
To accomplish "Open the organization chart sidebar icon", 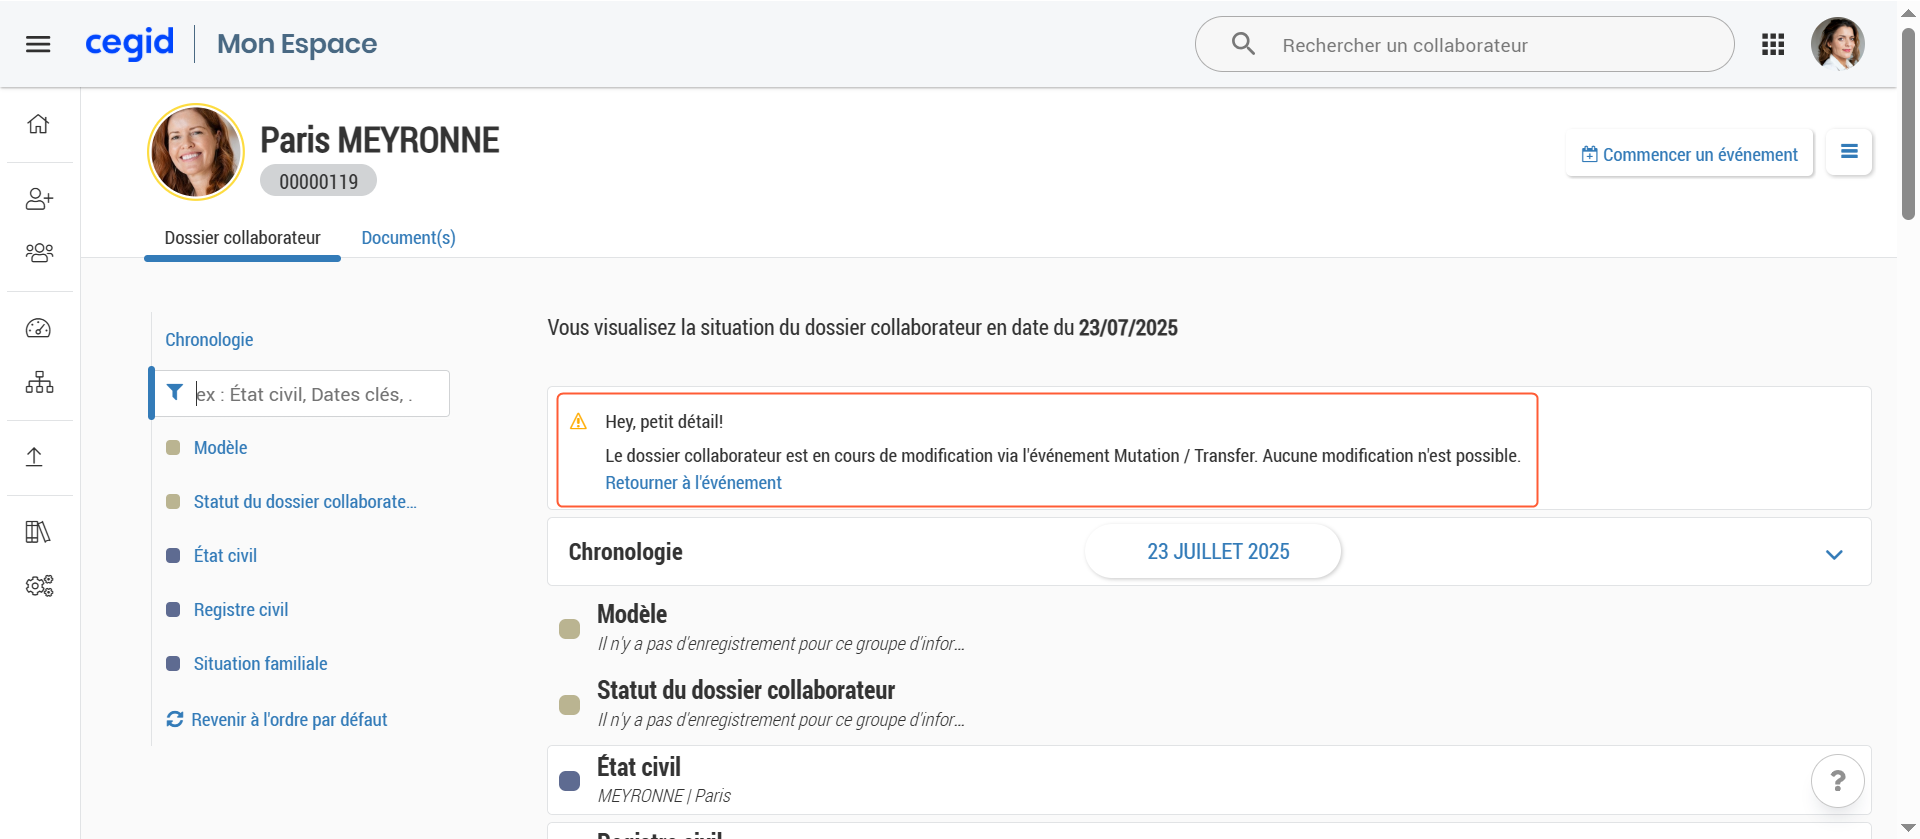I will coord(39,382).
